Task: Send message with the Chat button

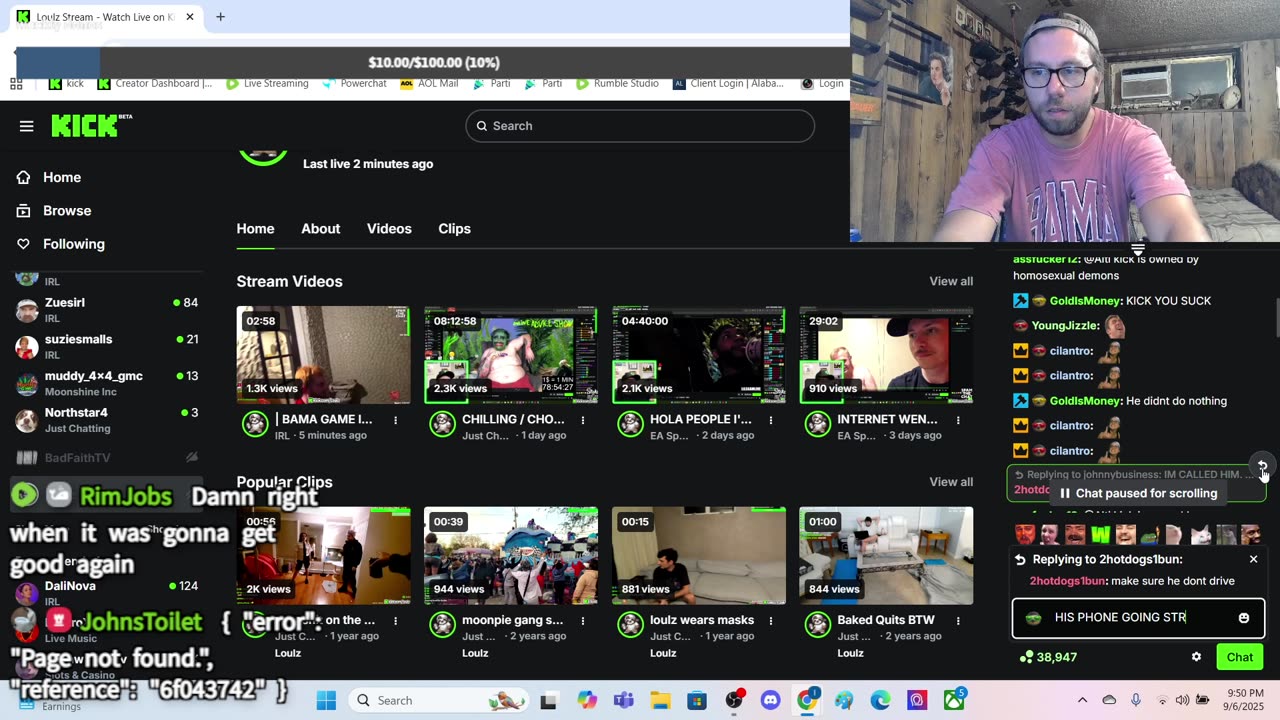Action: [x=1240, y=657]
